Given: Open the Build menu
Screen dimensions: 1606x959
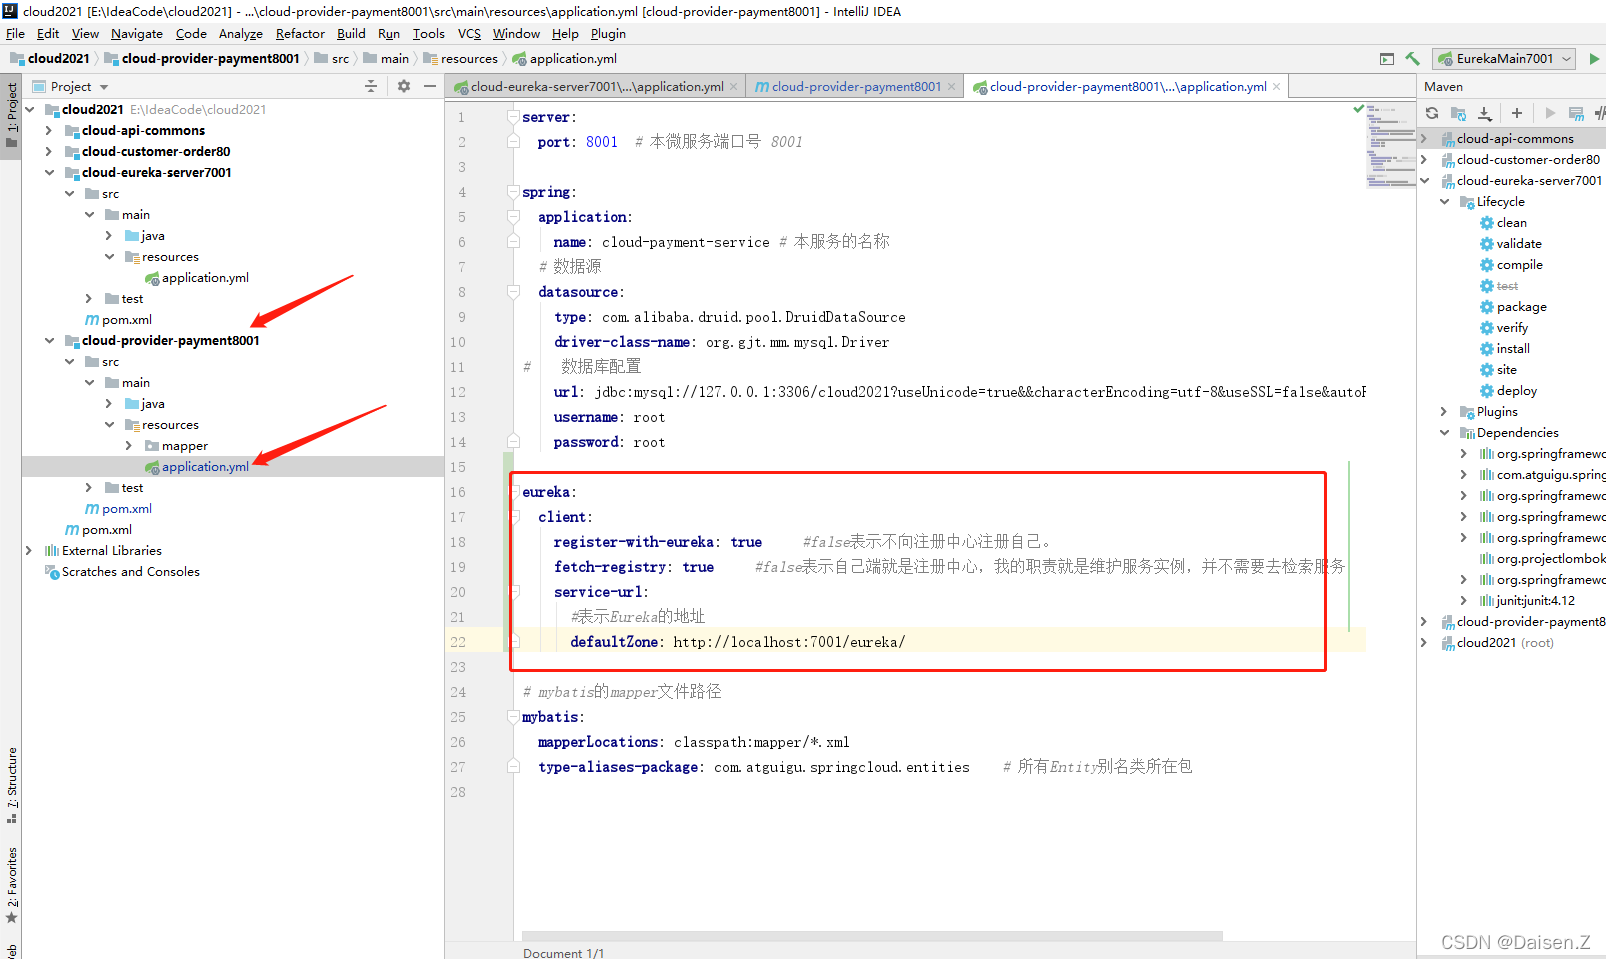Looking at the screenshot, I should point(351,34).
